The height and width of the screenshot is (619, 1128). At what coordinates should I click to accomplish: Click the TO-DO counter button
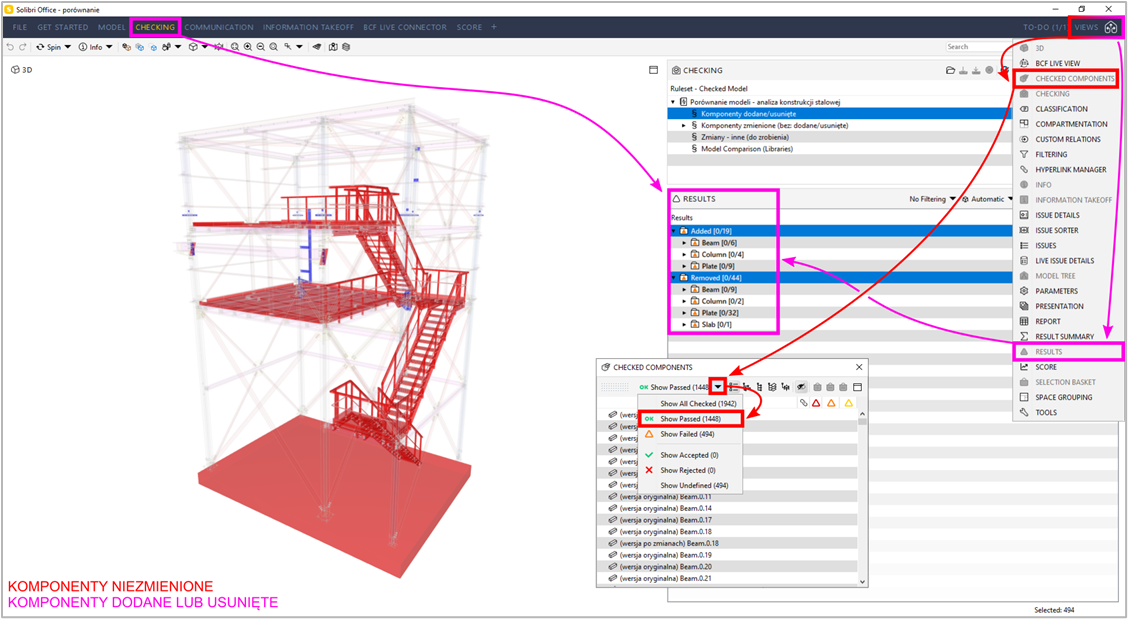pyautogui.click(x=1045, y=27)
